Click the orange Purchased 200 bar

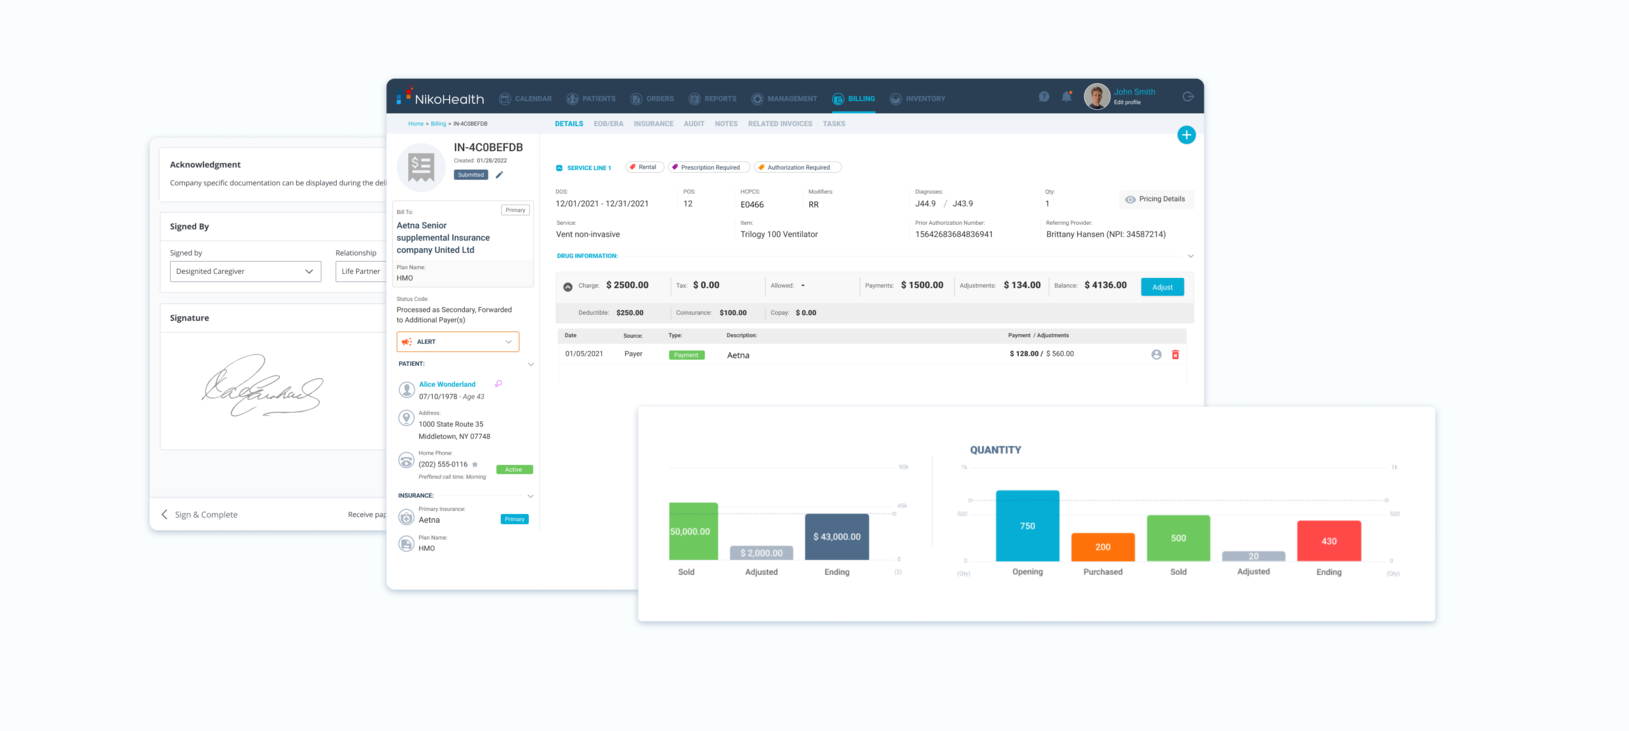(1103, 547)
